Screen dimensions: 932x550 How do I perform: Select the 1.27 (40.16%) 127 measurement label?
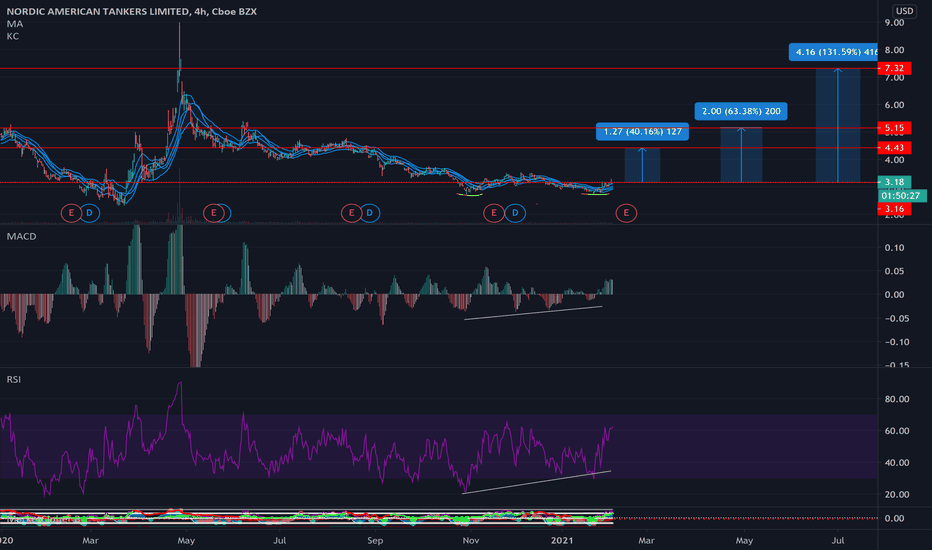[x=643, y=131]
